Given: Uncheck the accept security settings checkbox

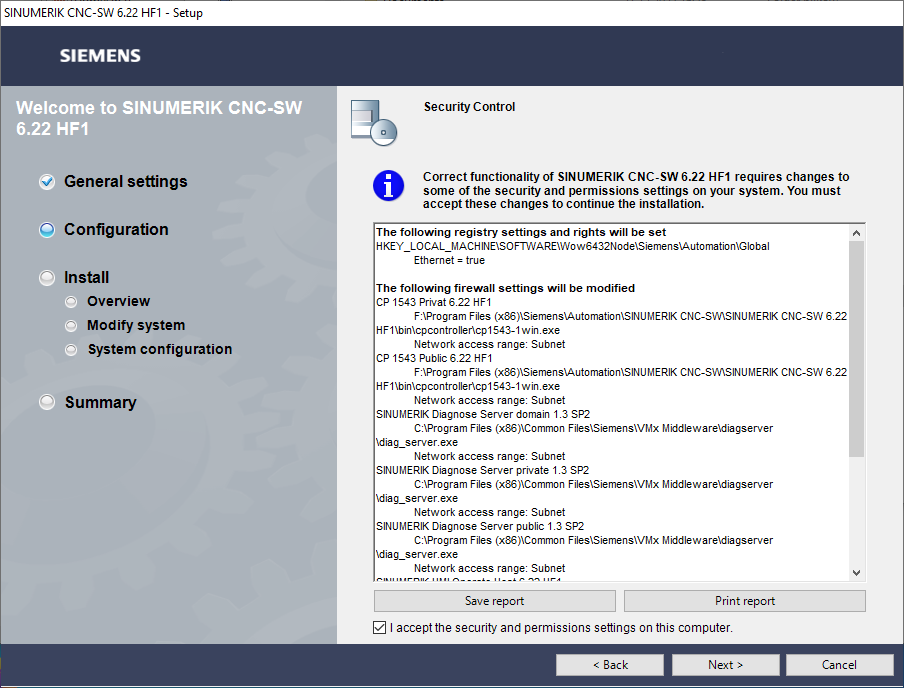Looking at the screenshot, I should point(379,628).
